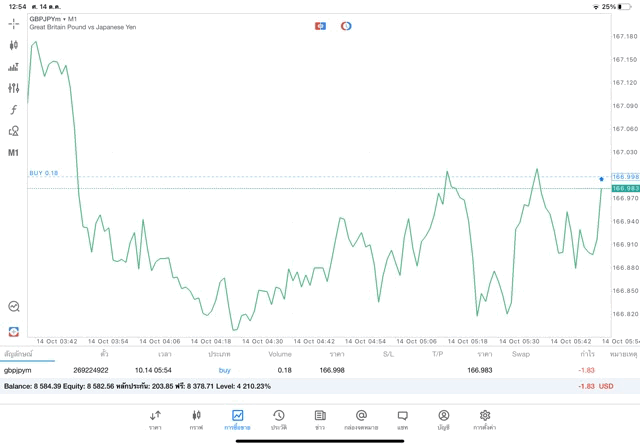Tap the -1.83 profit in gbpjpym row
Screen dimensions: 640x447
coord(586,370)
